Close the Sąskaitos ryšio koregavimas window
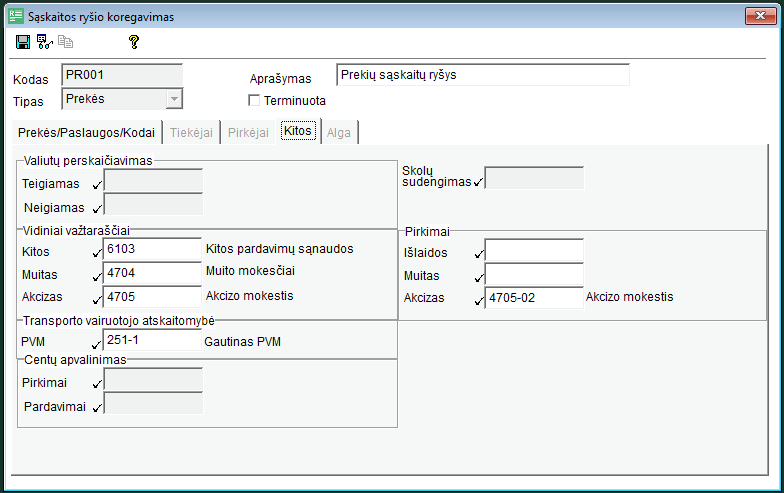This screenshot has width=784, height=493. coord(761,15)
